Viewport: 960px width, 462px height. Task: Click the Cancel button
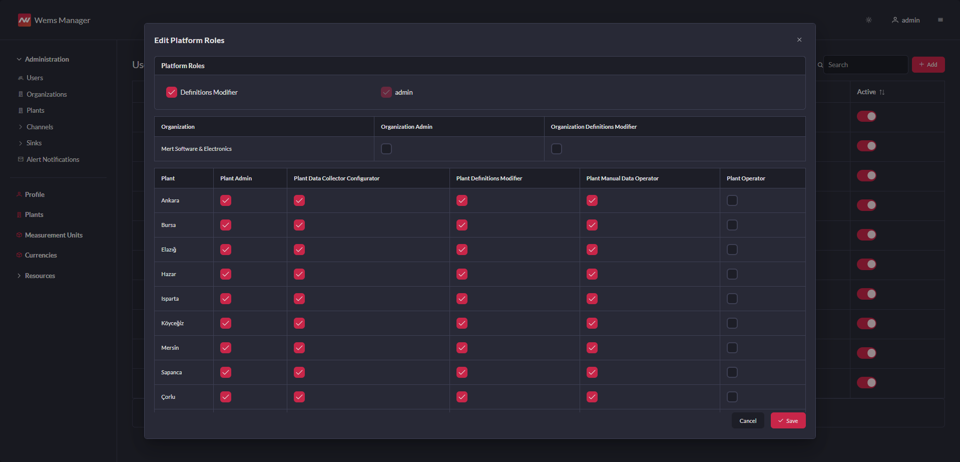point(747,421)
